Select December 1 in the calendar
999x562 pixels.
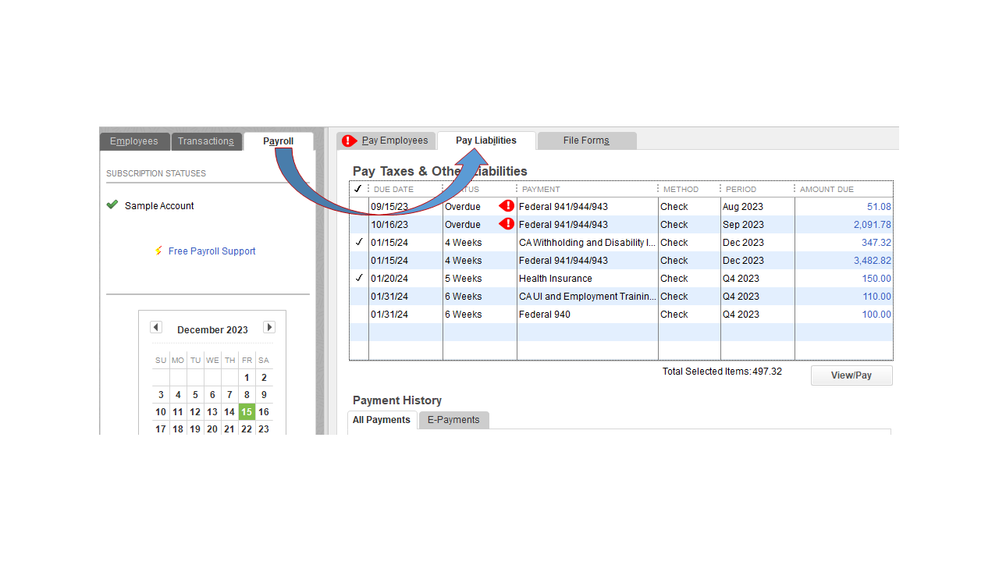[247, 377]
